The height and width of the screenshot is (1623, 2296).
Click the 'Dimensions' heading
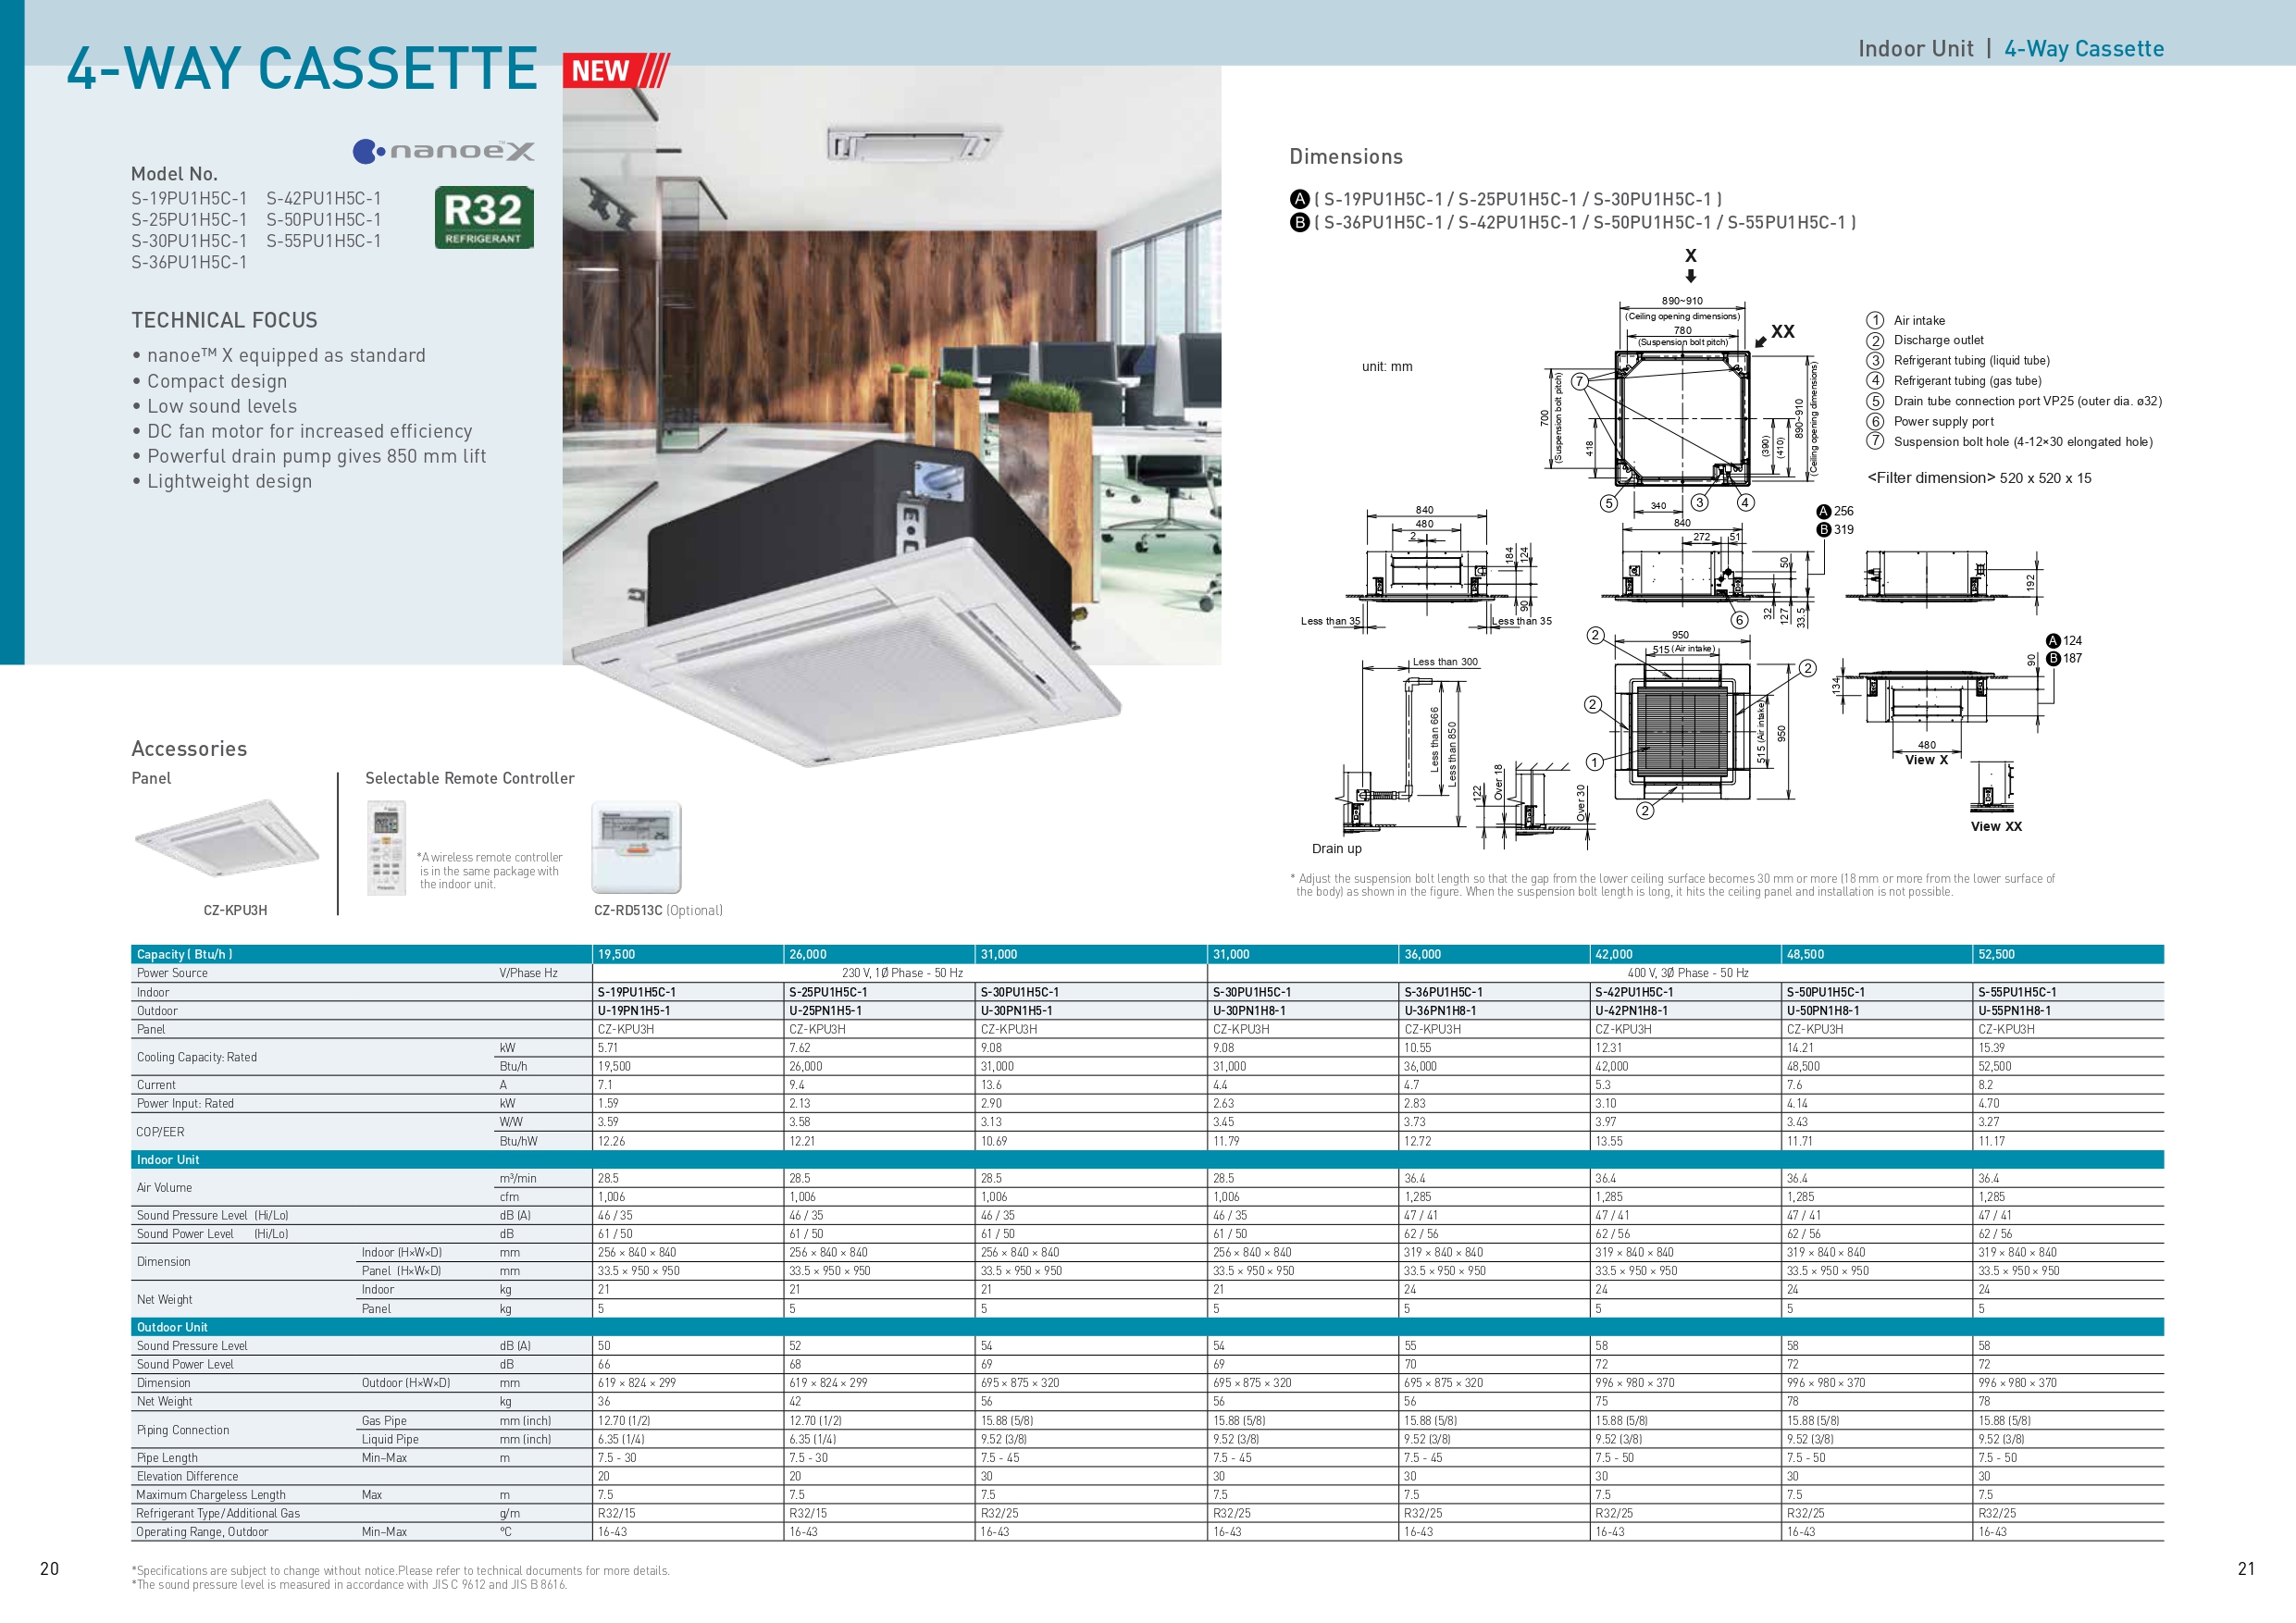(x=1346, y=157)
